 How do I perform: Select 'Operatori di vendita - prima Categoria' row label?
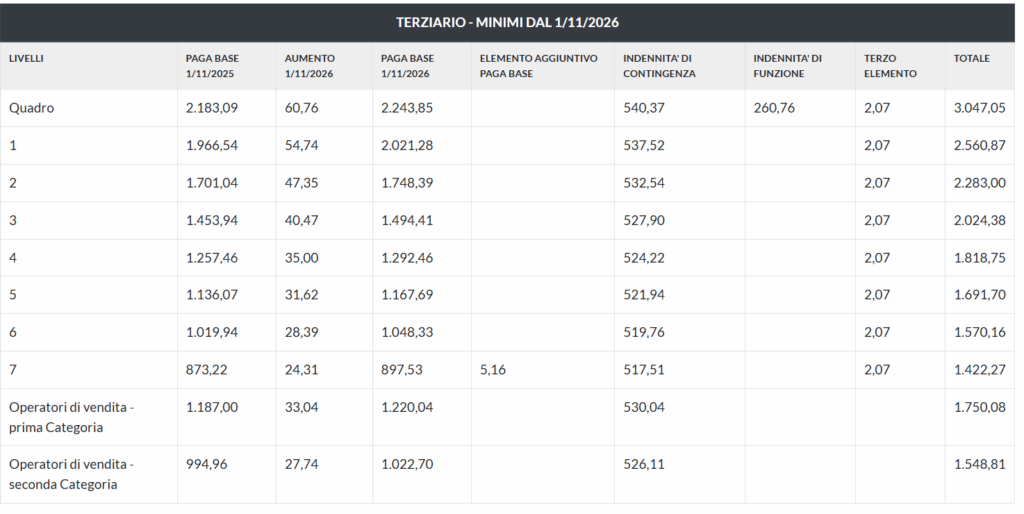(71, 417)
